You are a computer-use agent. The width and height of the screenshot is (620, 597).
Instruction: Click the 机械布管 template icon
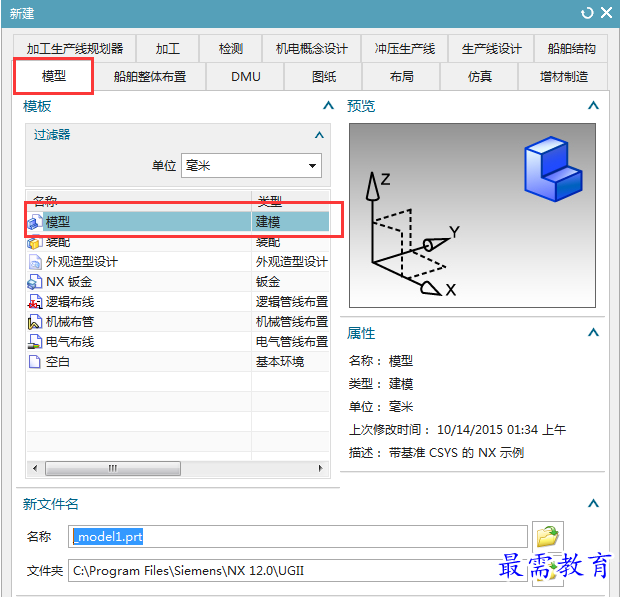click(x=35, y=322)
